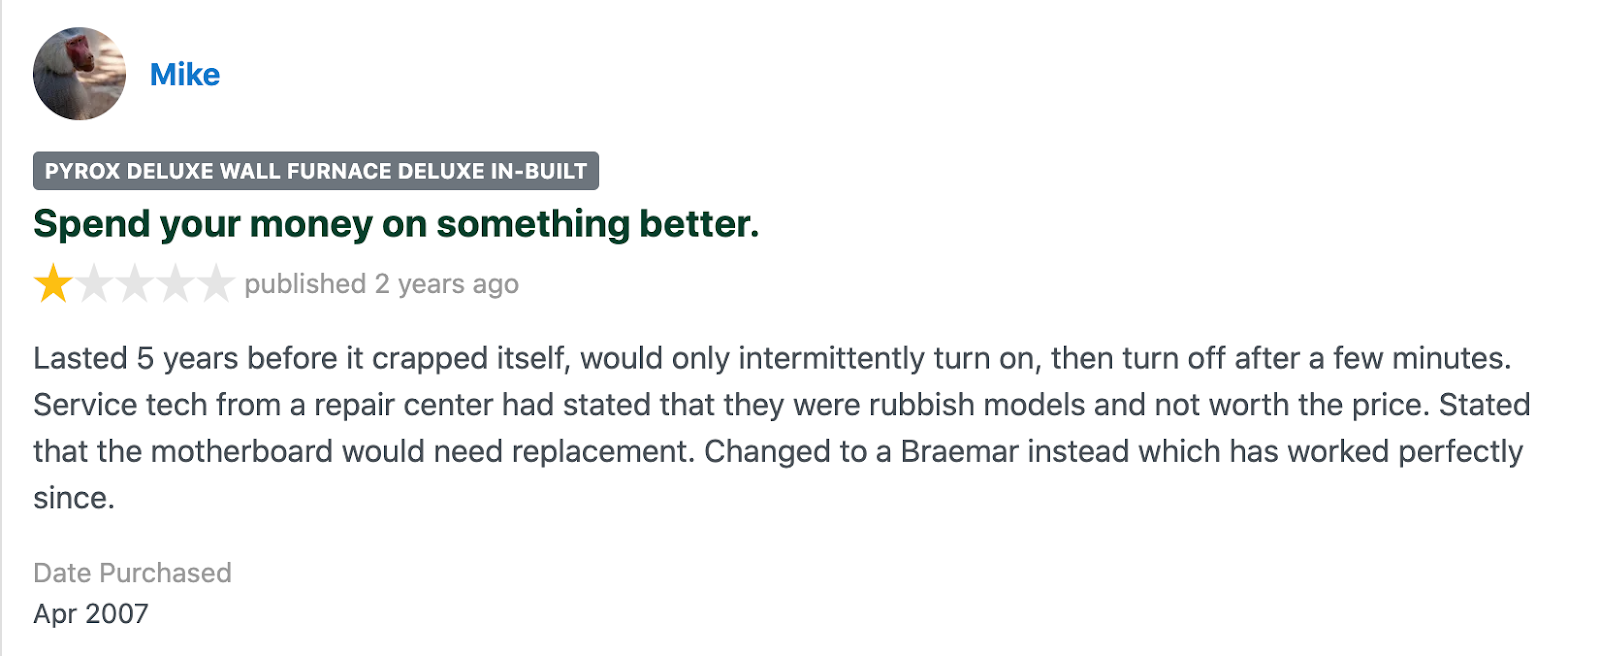Click the 'published 2 years ago' timestamp
Screen dimensions: 1600x656
[x=382, y=284]
